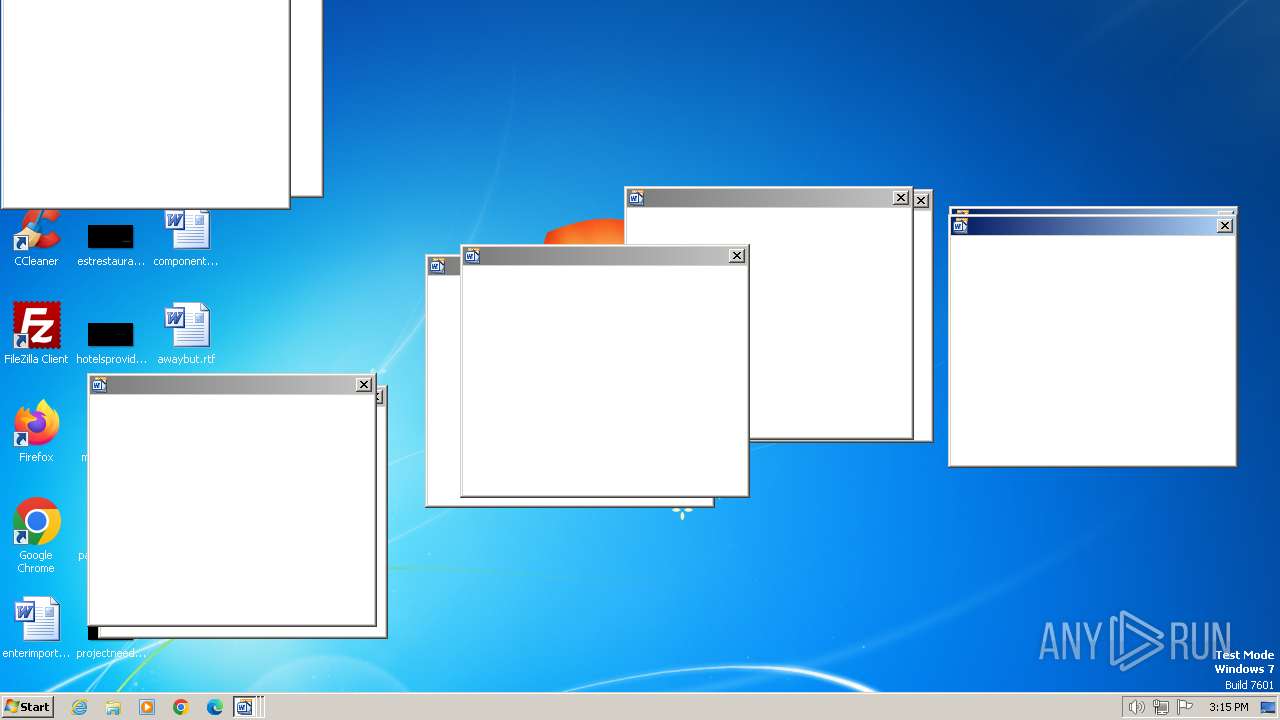
Task: Select the hotelsprovid... black desktop file
Action: [110, 343]
